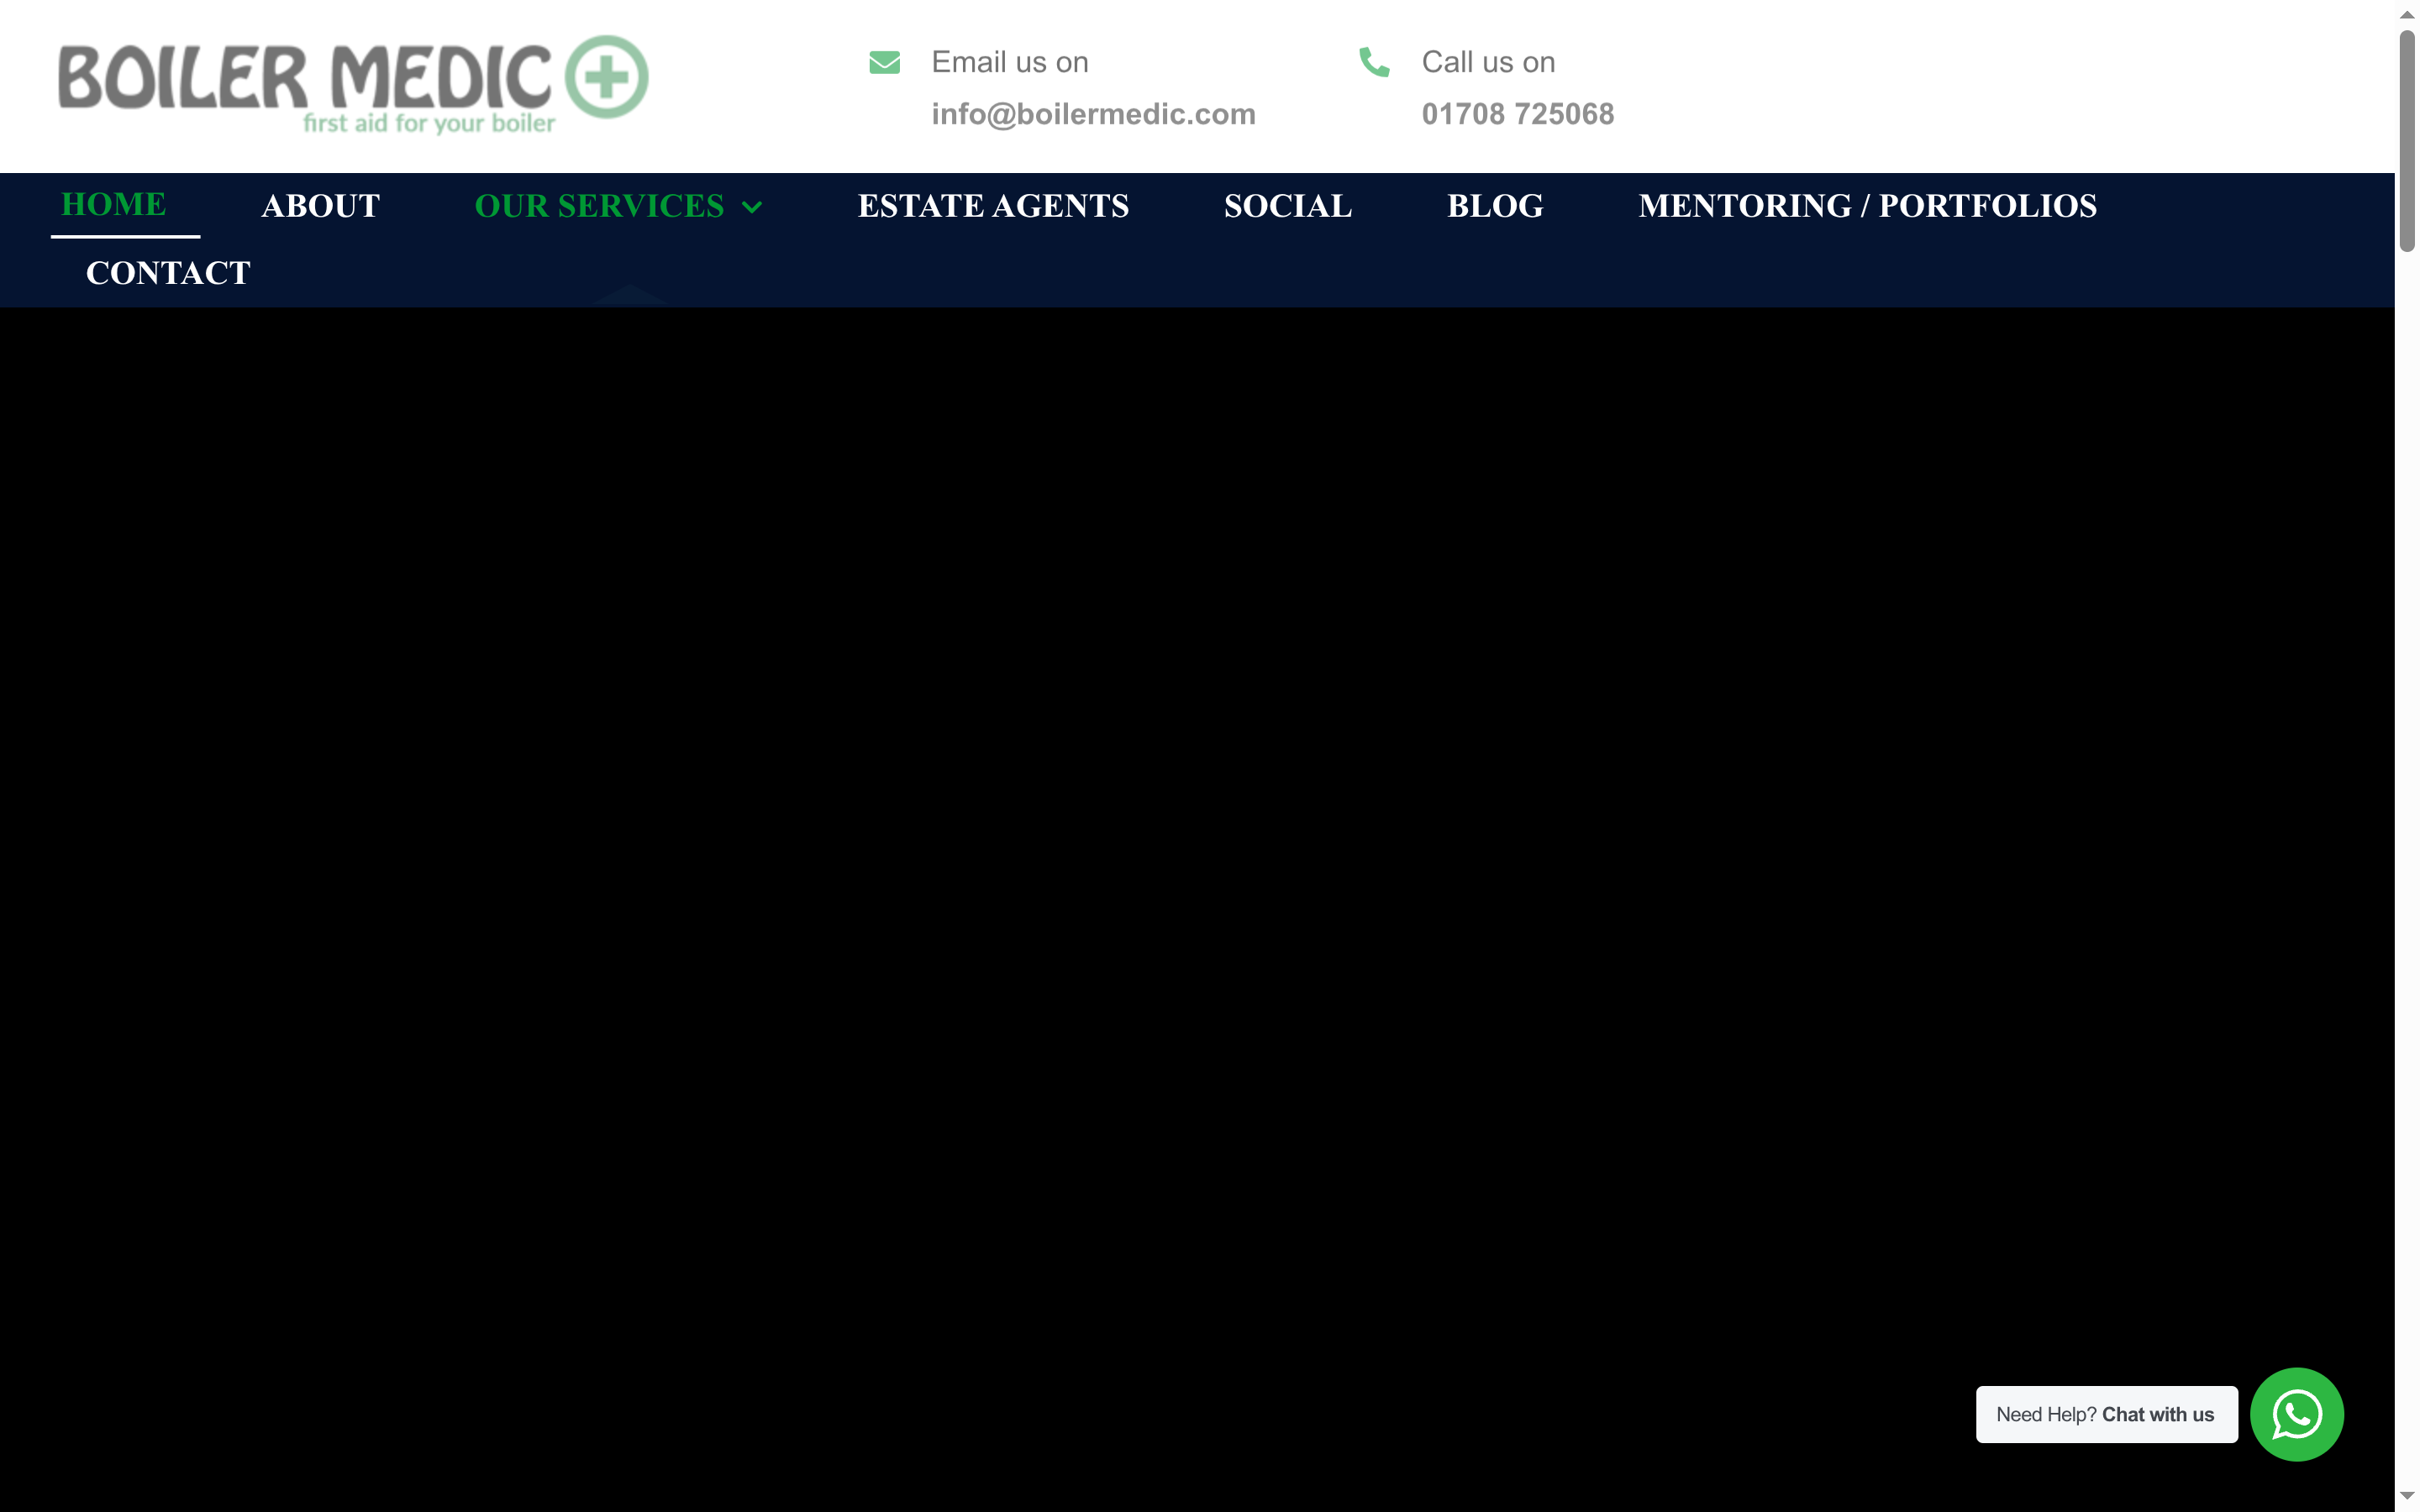Image resolution: width=2420 pixels, height=1512 pixels.
Task: Open WhatsApp chat via the green WhatsApp icon
Action: tap(2296, 1413)
